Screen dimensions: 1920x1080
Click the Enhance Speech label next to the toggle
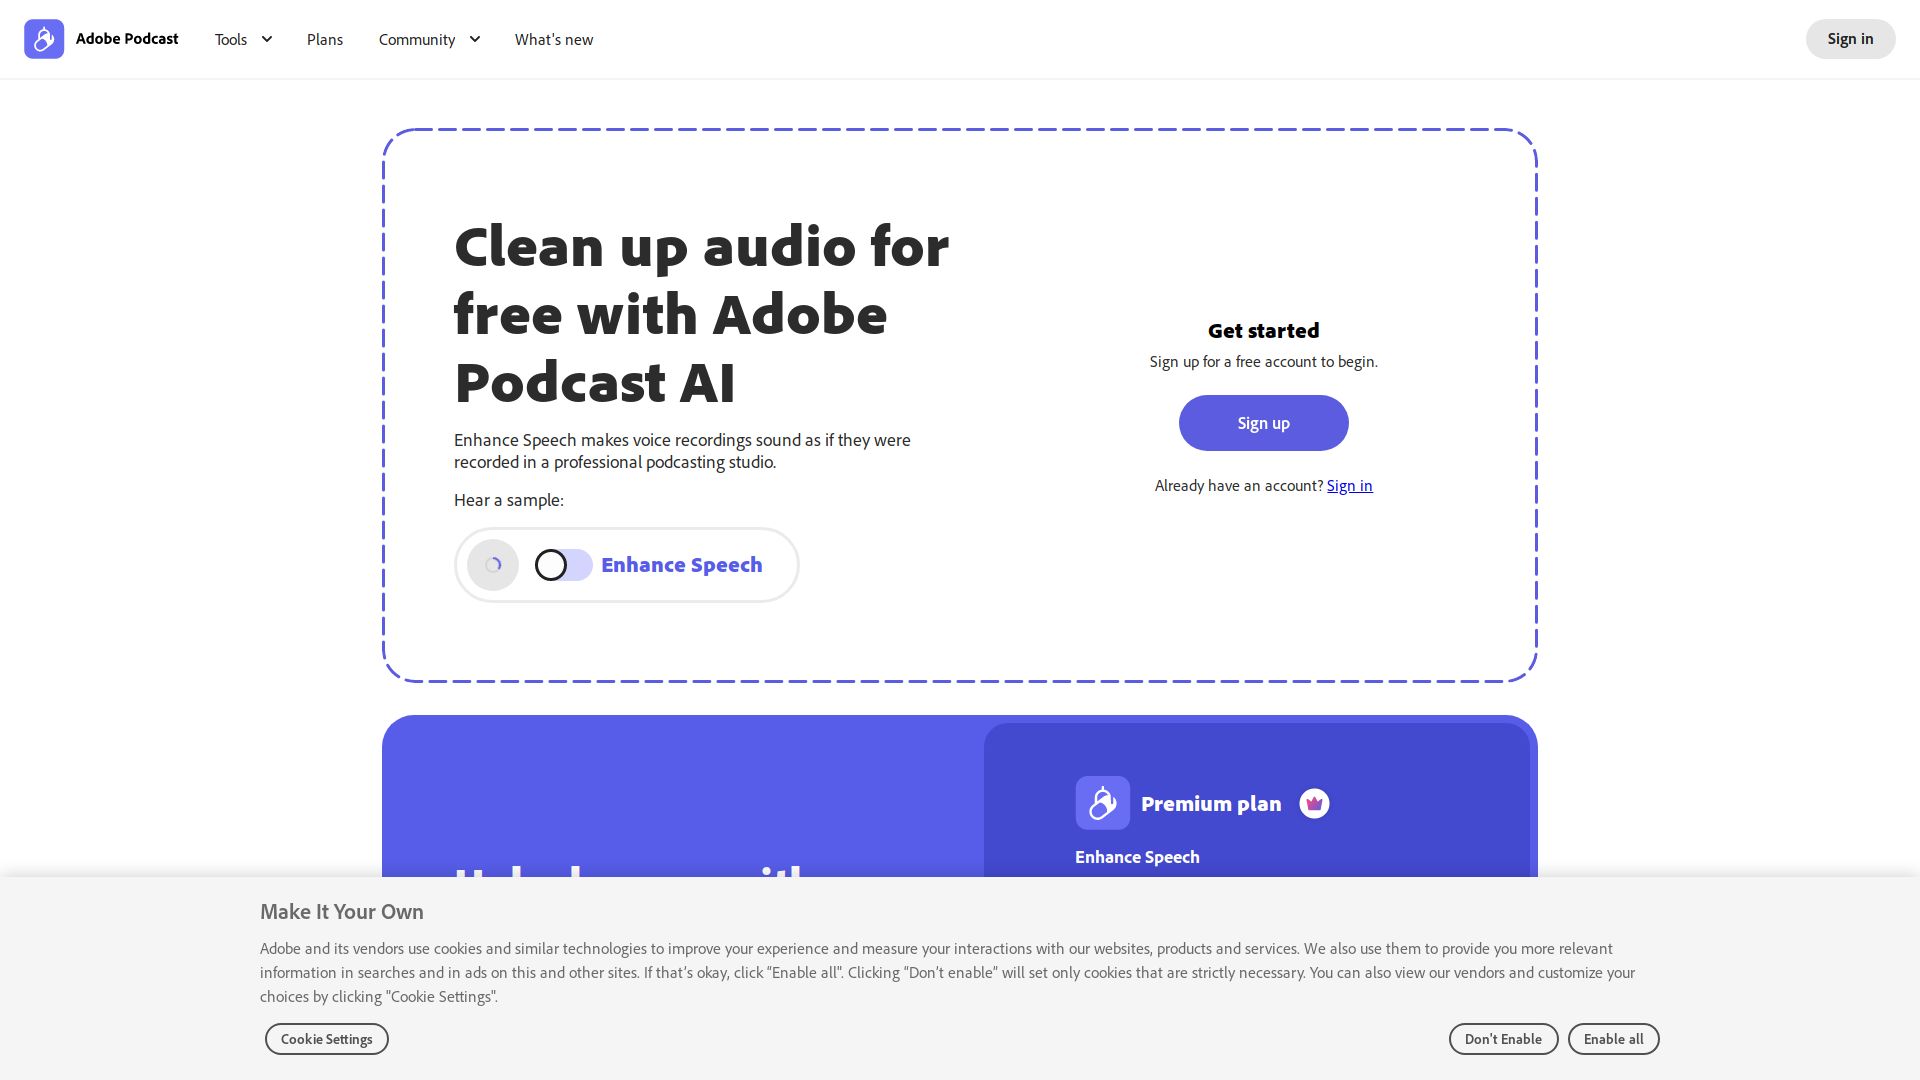(x=681, y=565)
